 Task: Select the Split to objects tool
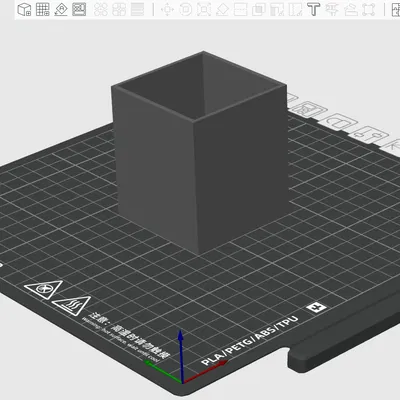tap(101, 9)
